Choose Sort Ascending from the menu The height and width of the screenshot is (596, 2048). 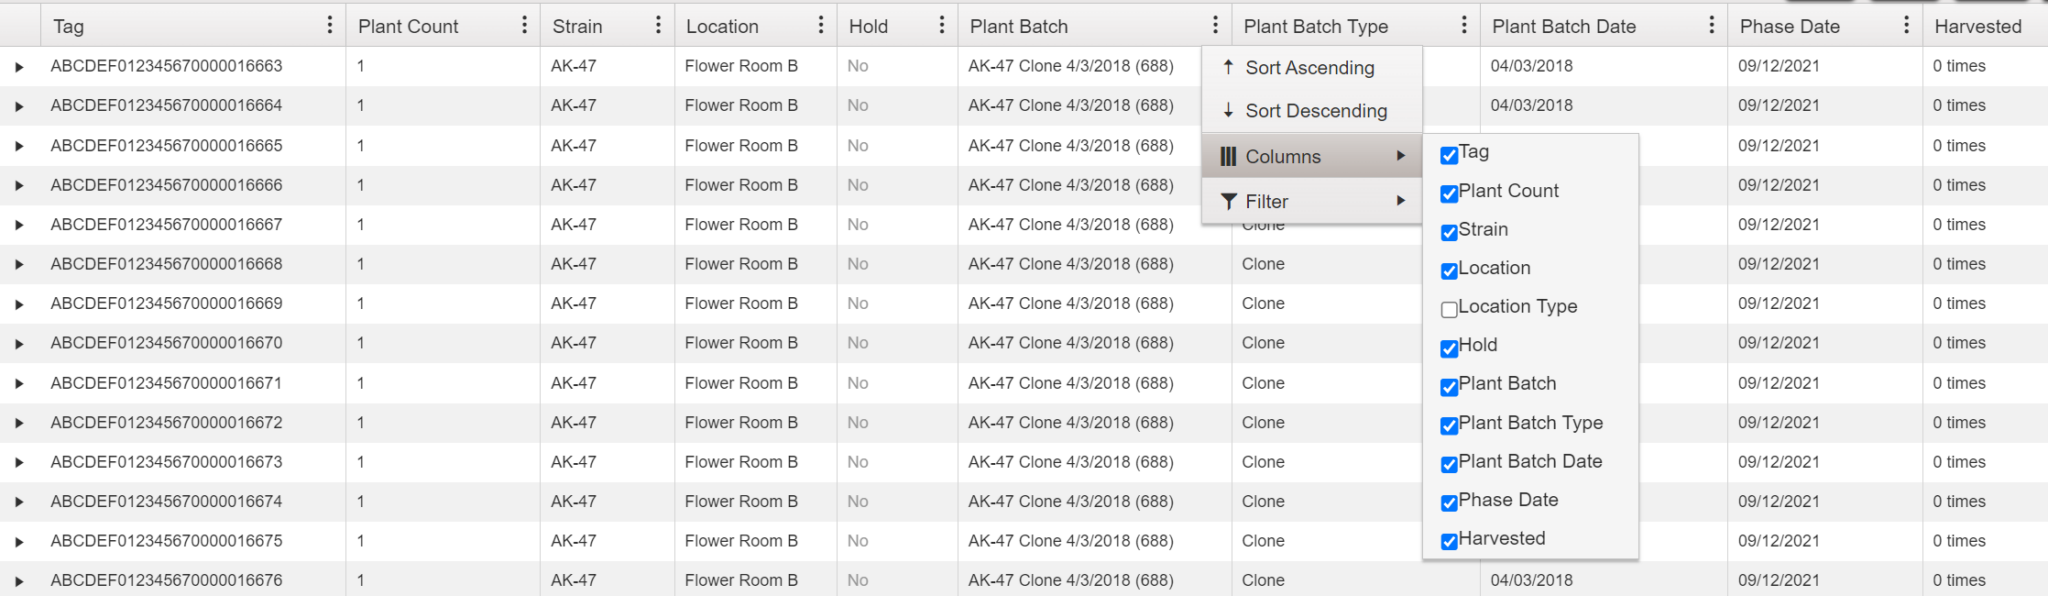coord(1309,68)
